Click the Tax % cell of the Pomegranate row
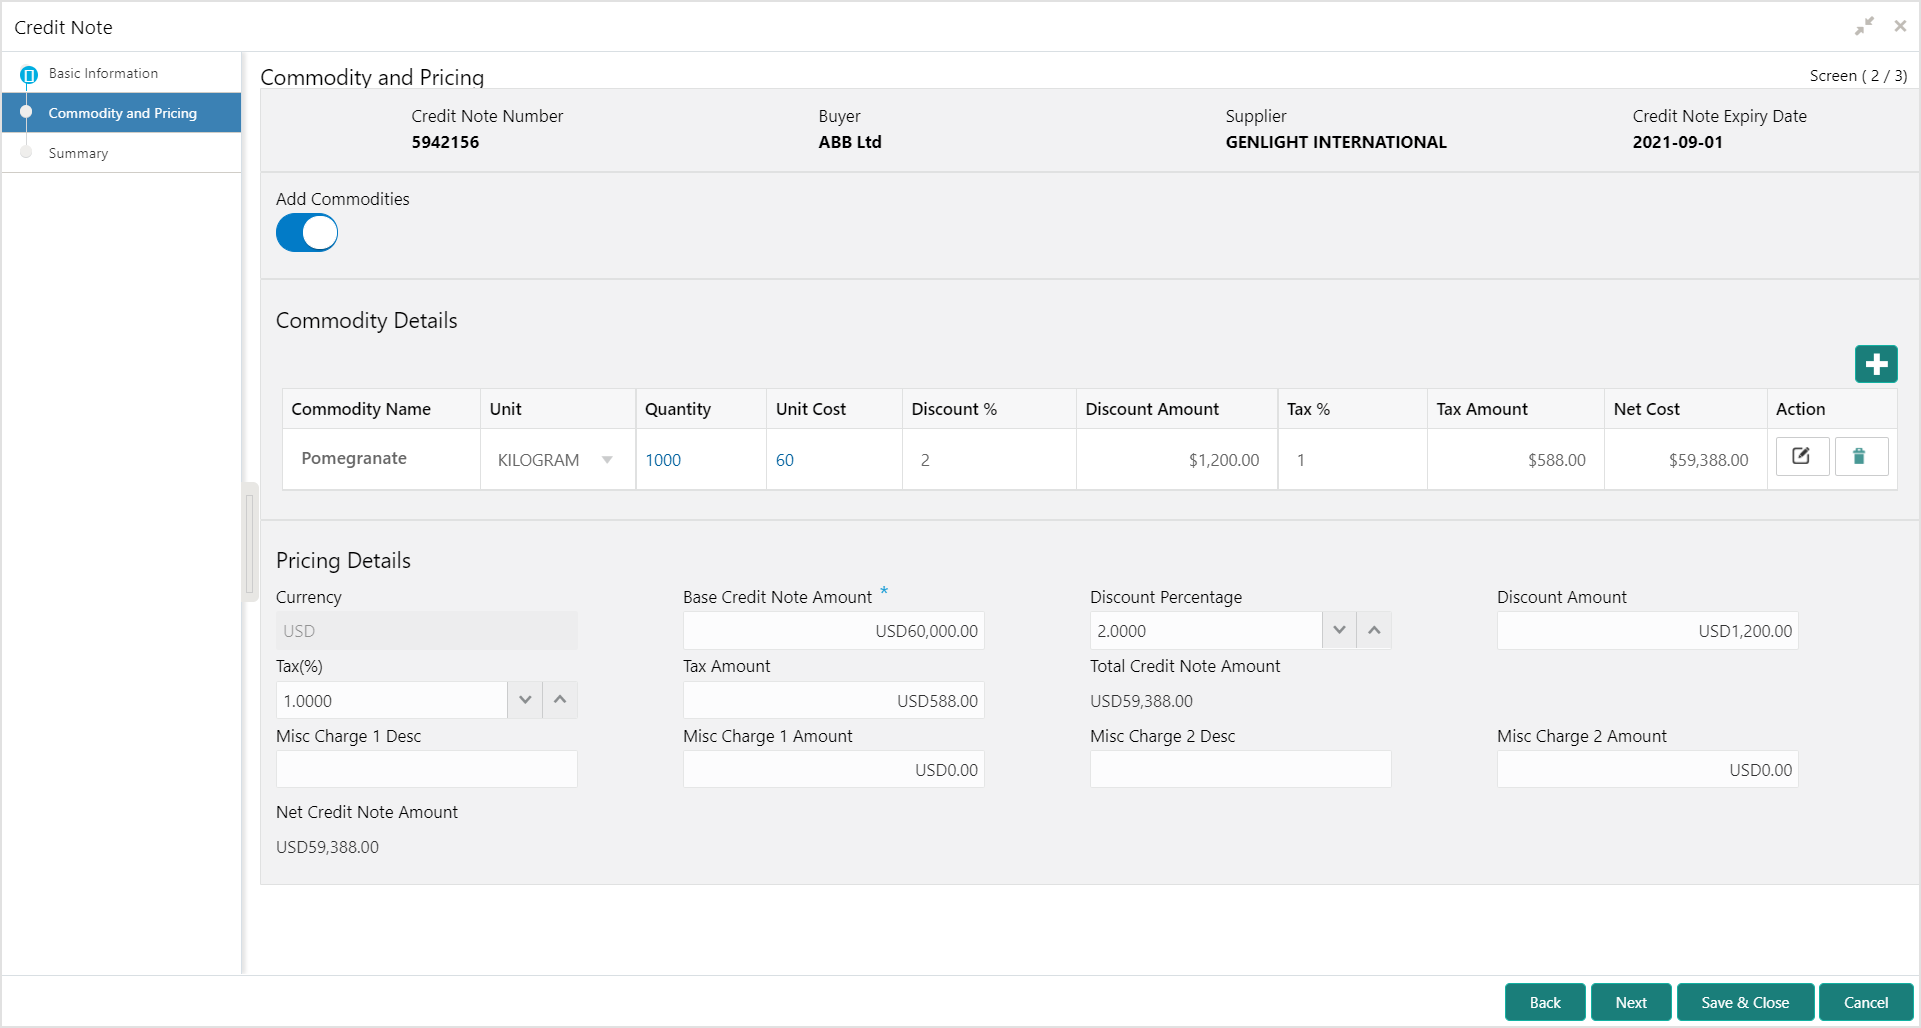 (1352, 460)
